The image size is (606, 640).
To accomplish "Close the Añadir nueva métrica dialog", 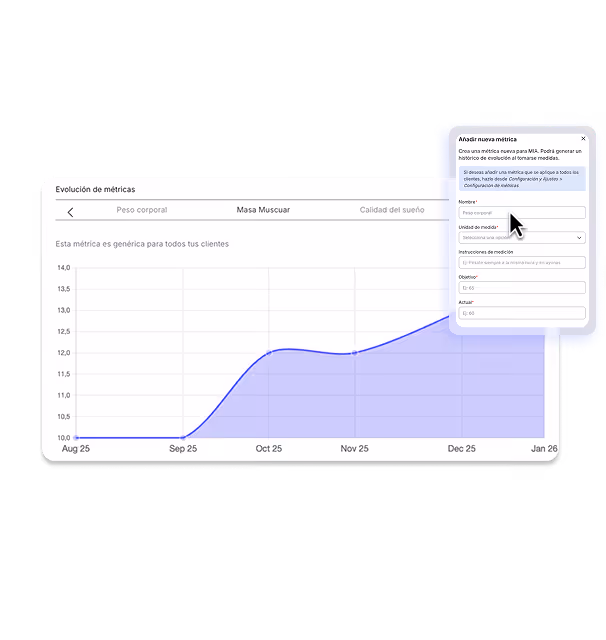I will click(583, 139).
